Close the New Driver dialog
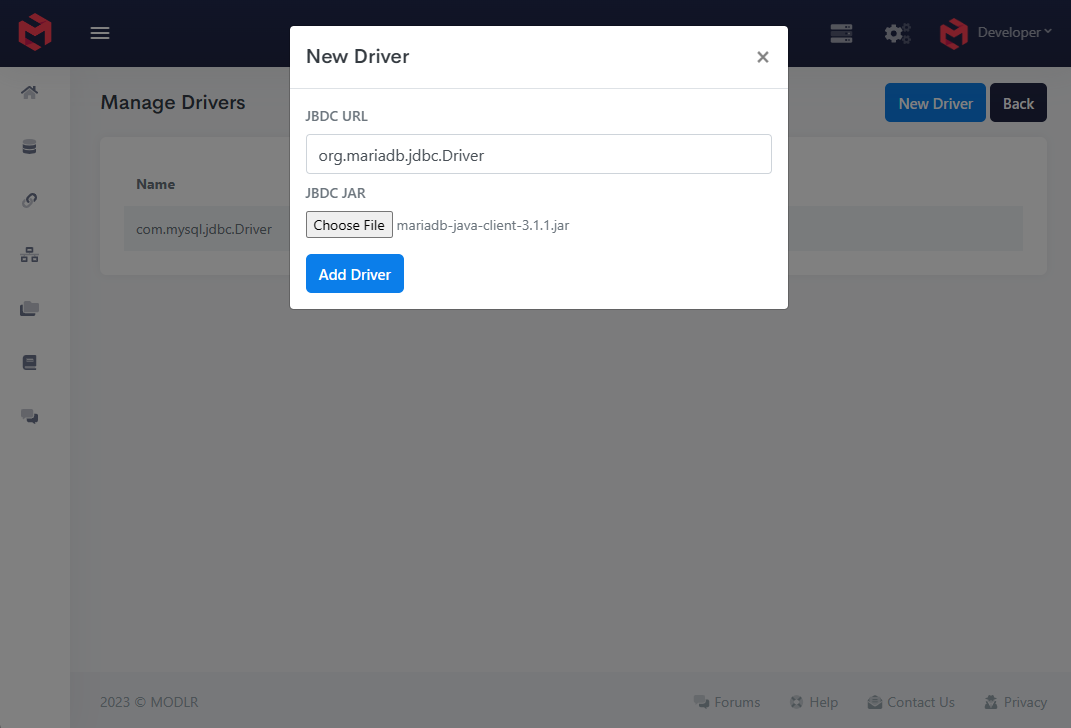Viewport: 1071px width, 728px height. pos(762,57)
